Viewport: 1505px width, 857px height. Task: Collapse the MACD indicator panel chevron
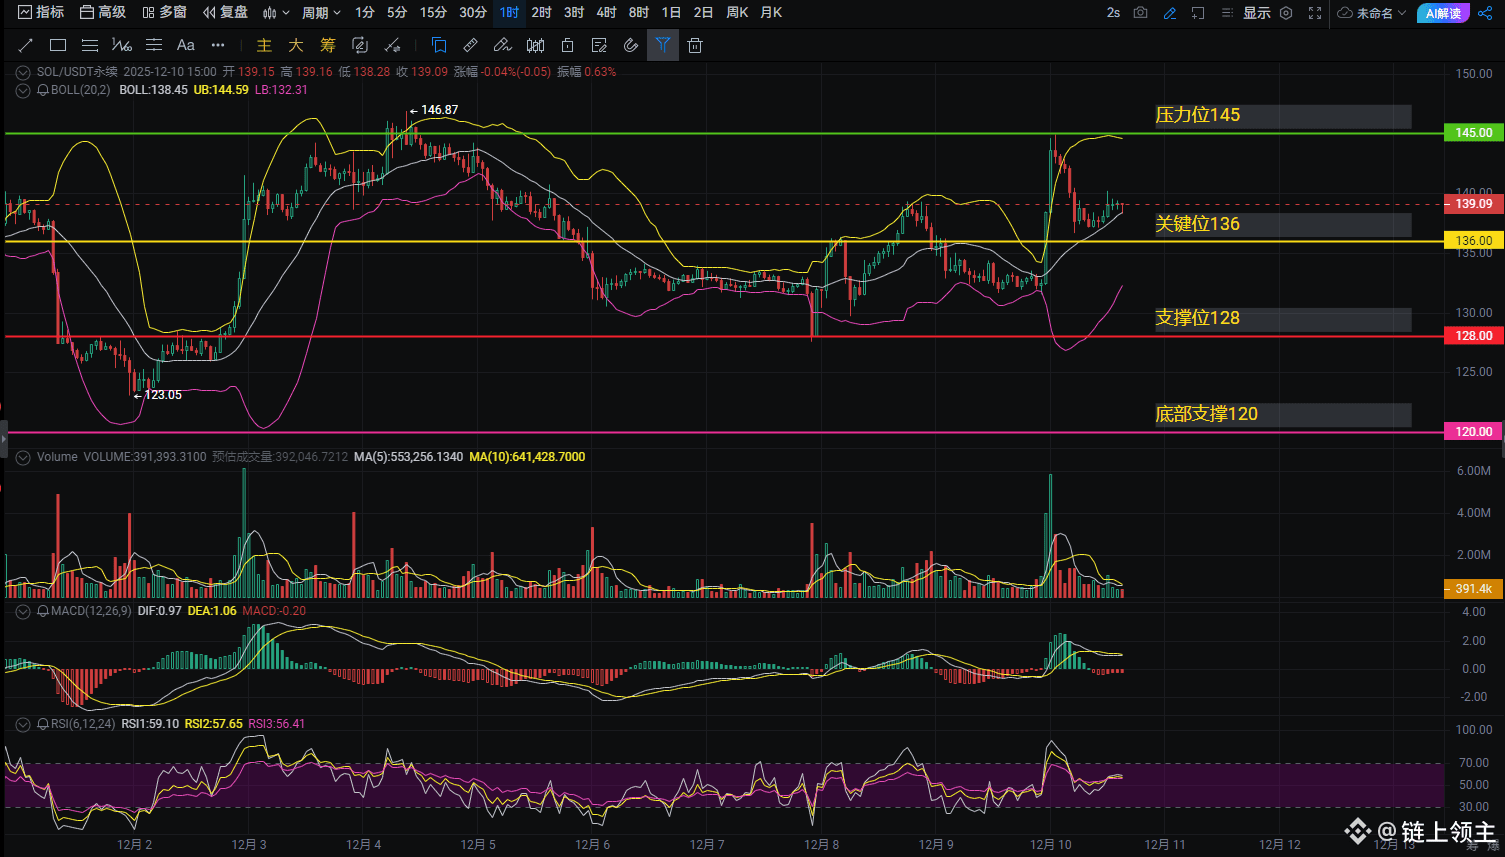point(23,611)
